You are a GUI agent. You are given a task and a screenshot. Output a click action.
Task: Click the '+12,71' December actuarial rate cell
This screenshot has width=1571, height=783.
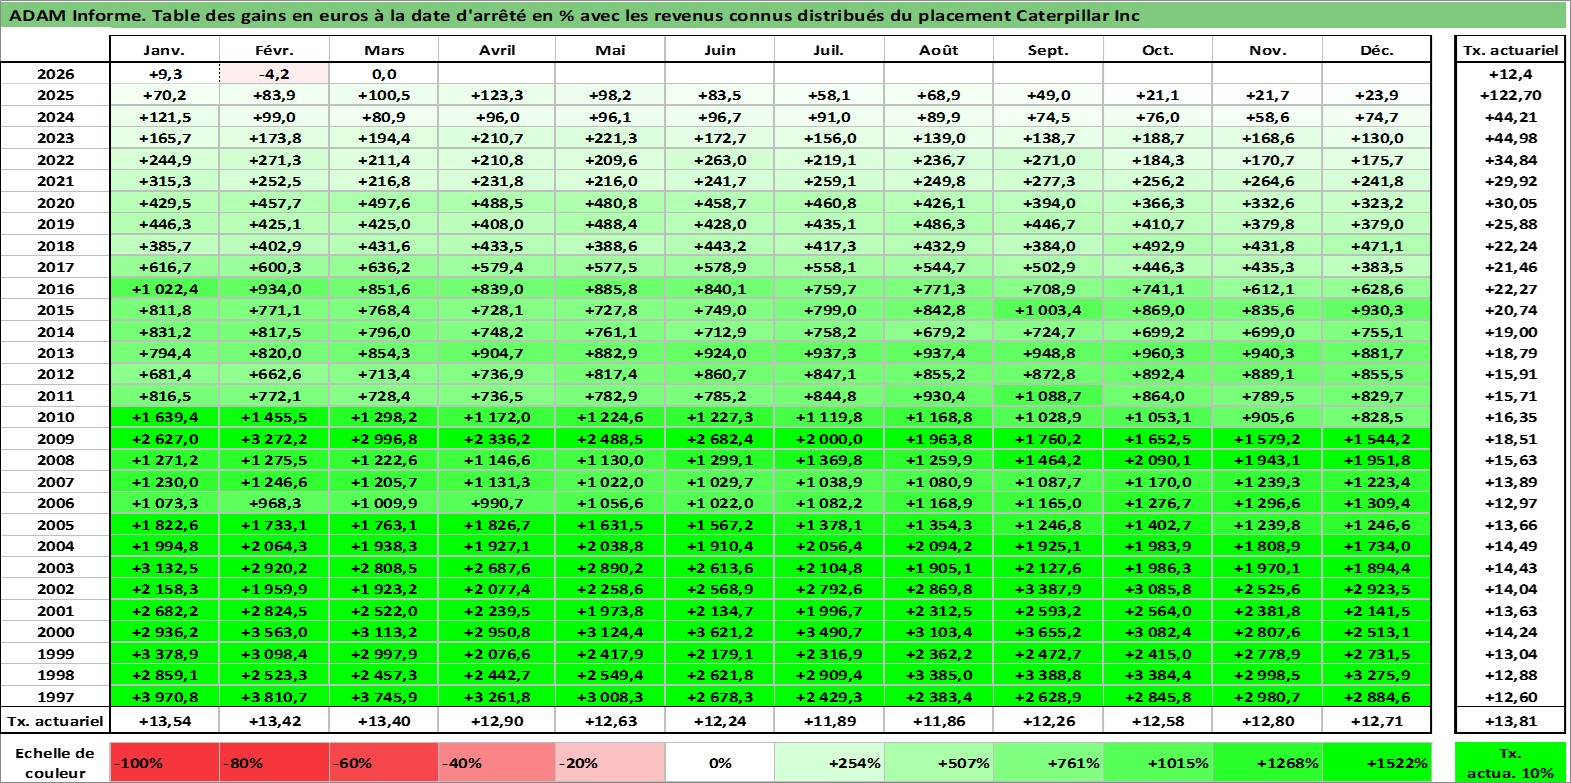click(1377, 721)
